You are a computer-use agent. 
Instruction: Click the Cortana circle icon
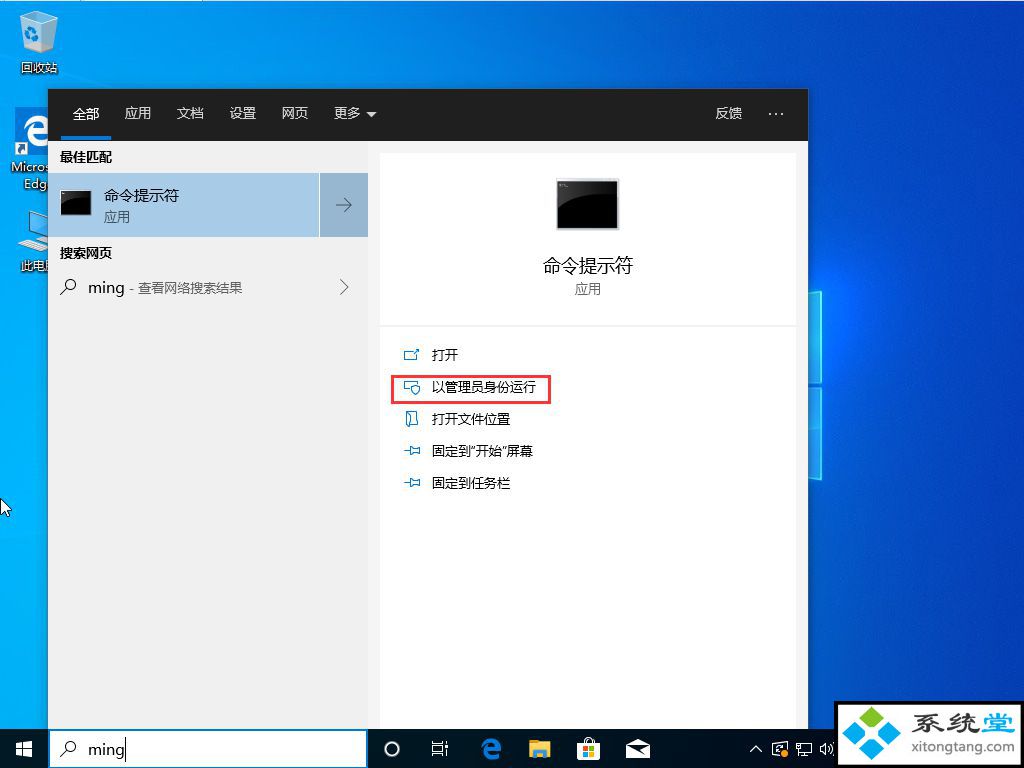(x=392, y=748)
